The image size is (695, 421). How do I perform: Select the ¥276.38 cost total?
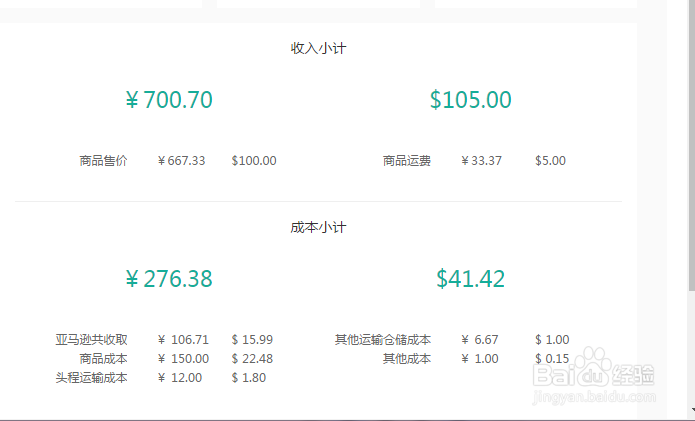click(x=169, y=279)
